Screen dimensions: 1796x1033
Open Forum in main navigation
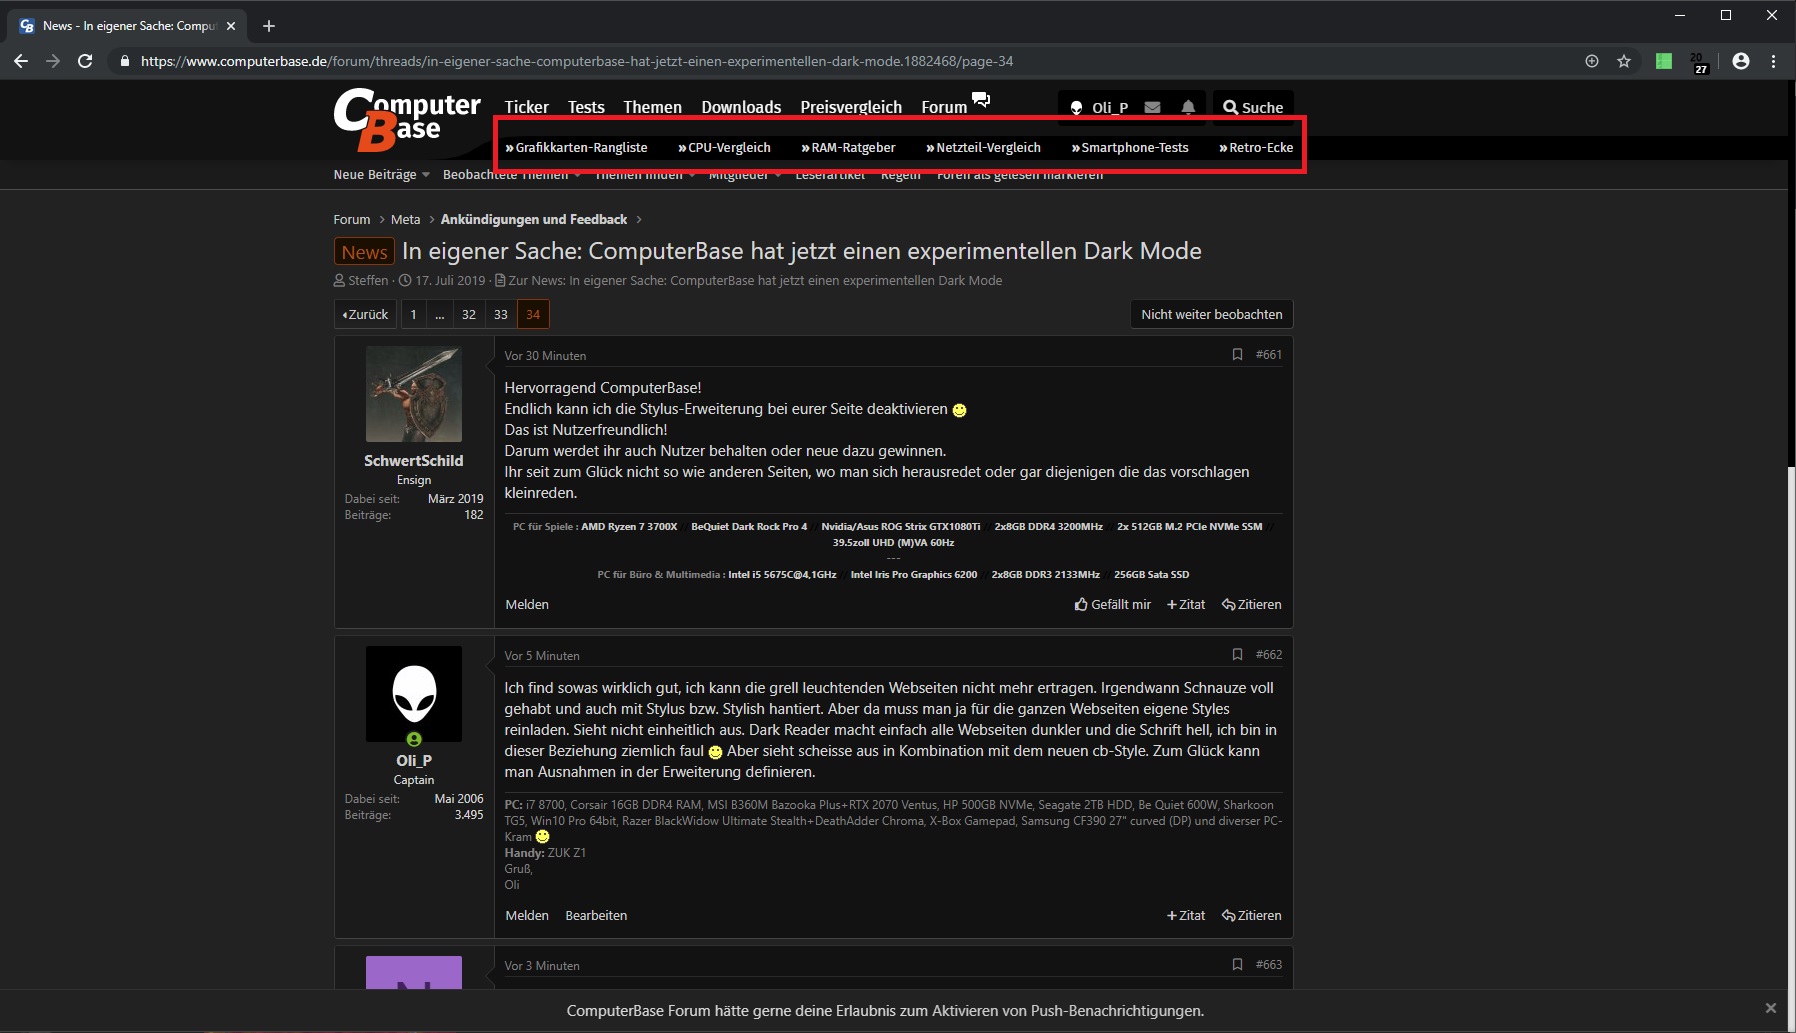click(944, 107)
